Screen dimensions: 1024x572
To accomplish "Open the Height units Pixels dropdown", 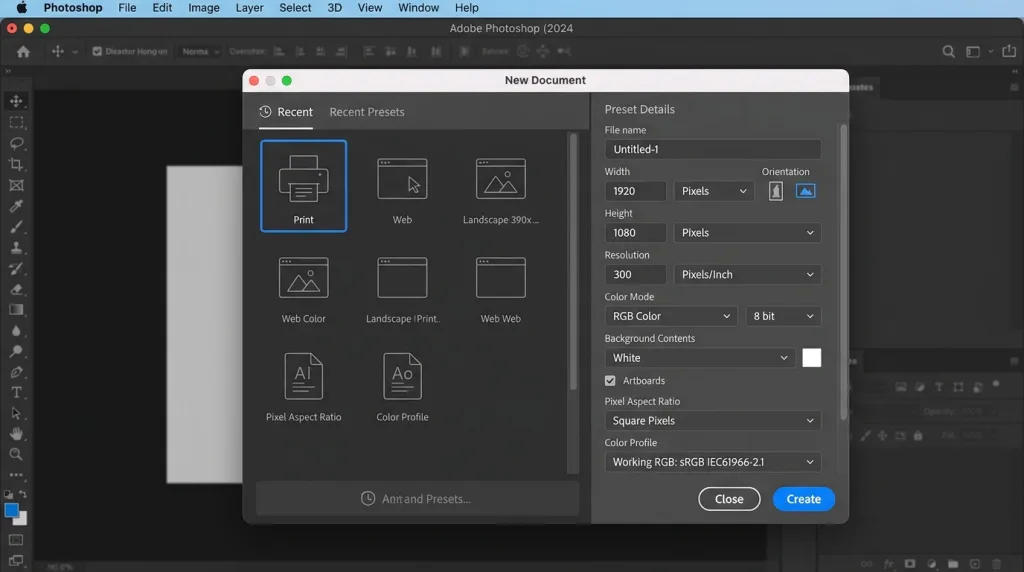I will point(747,233).
